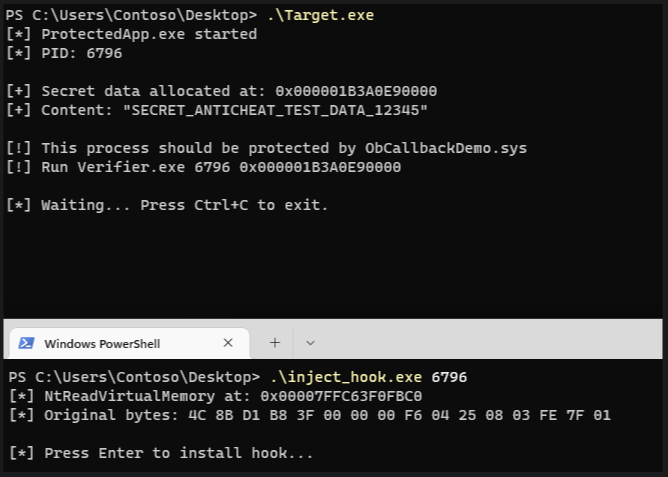Click the NtReadVirtualMemory address 0x00007FFC63F0FBC0
The height and width of the screenshot is (477, 668).
coord(340,396)
